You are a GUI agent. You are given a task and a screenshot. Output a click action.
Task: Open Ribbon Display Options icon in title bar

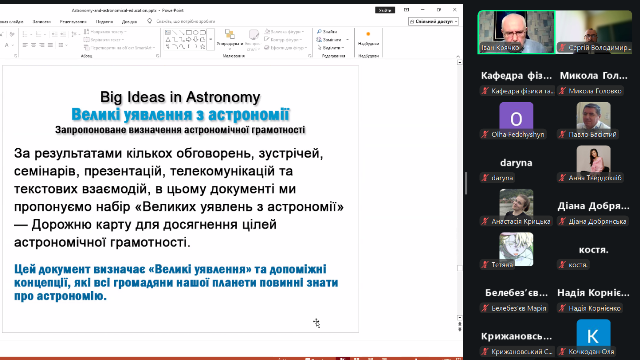pos(407,9)
